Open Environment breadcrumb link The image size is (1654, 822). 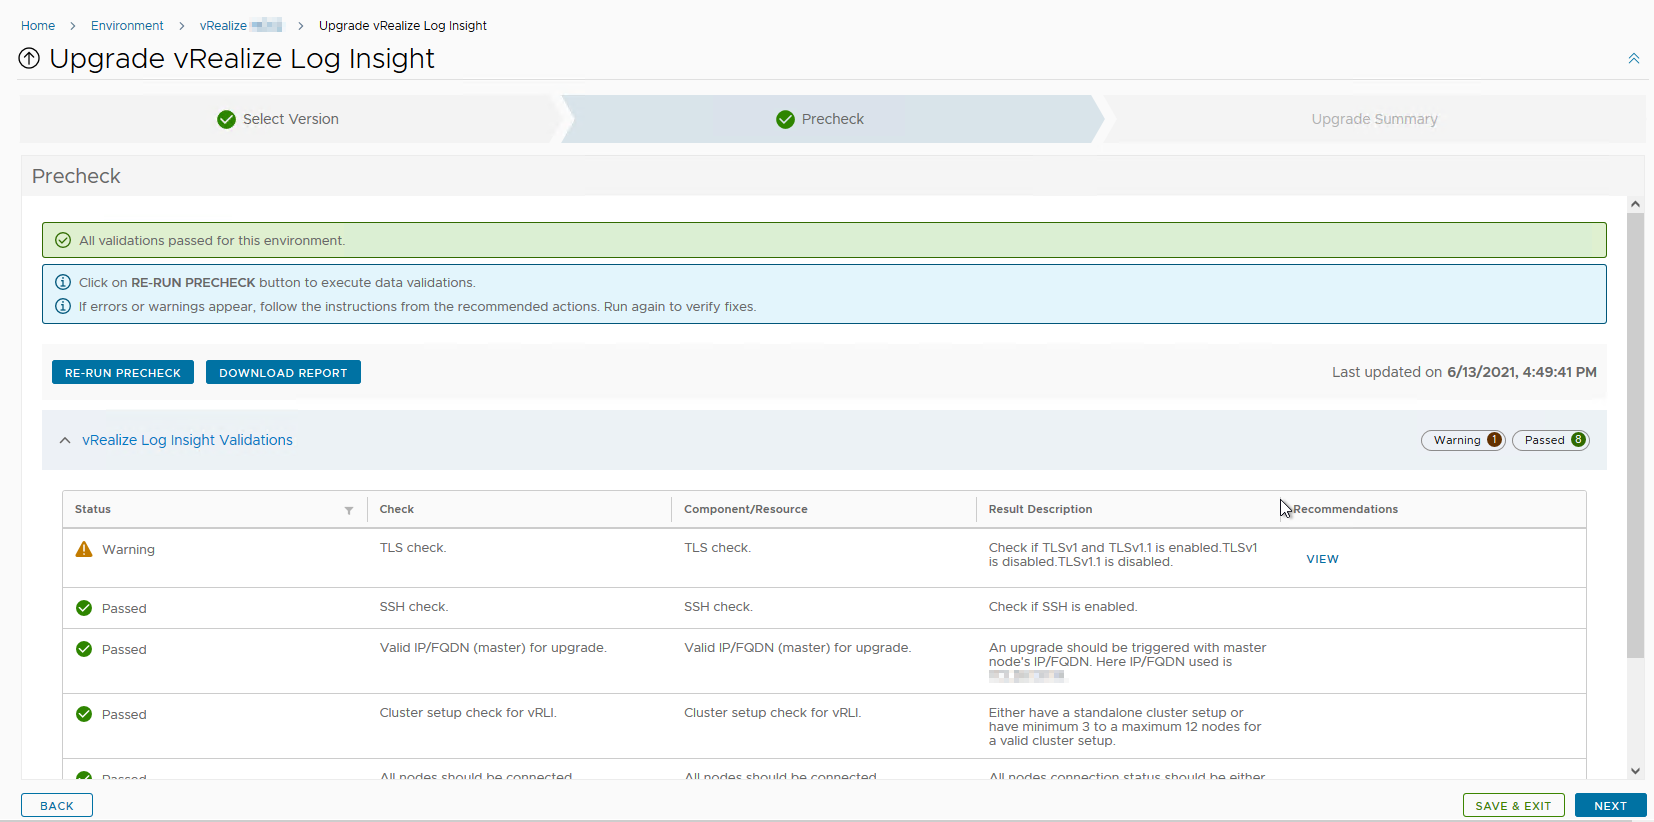(x=127, y=26)
